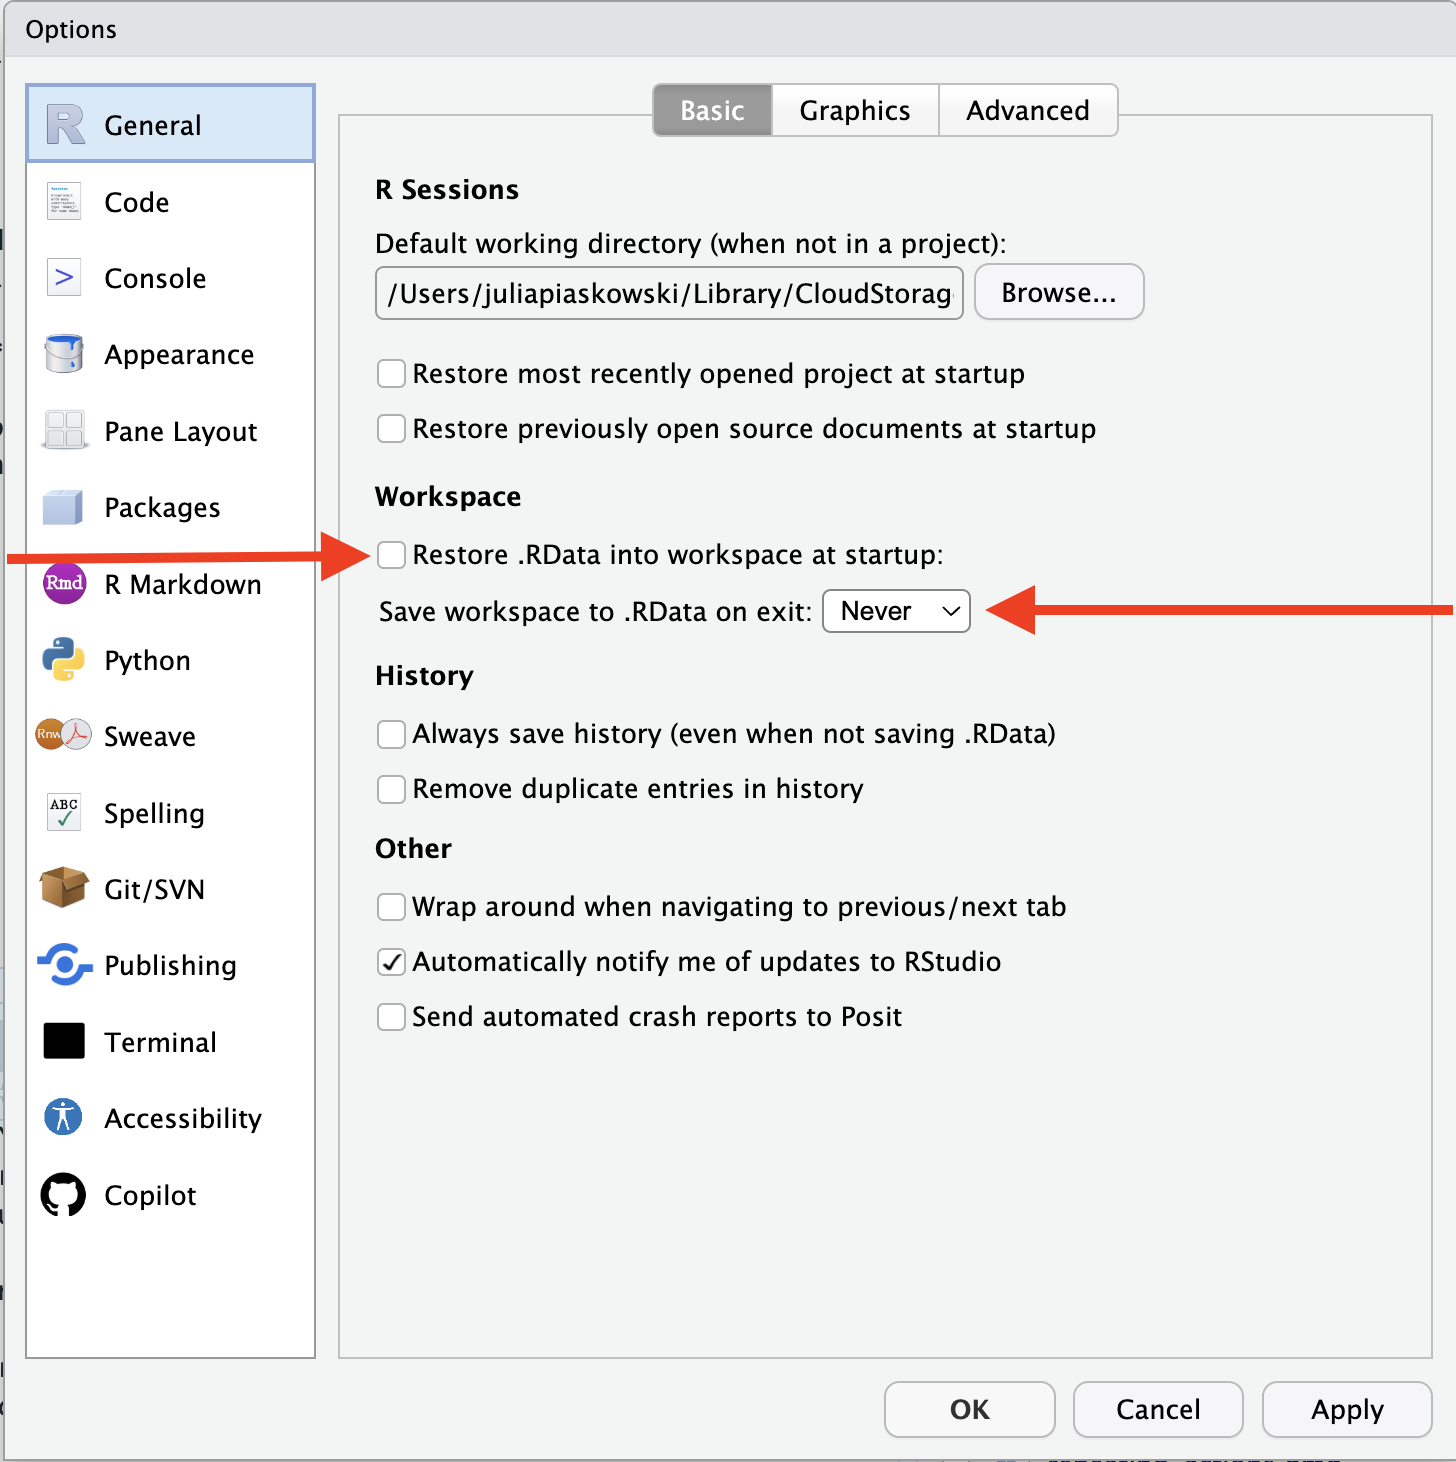
Task: Switch to the Graphics tab
Action: [x=855, y=110]
